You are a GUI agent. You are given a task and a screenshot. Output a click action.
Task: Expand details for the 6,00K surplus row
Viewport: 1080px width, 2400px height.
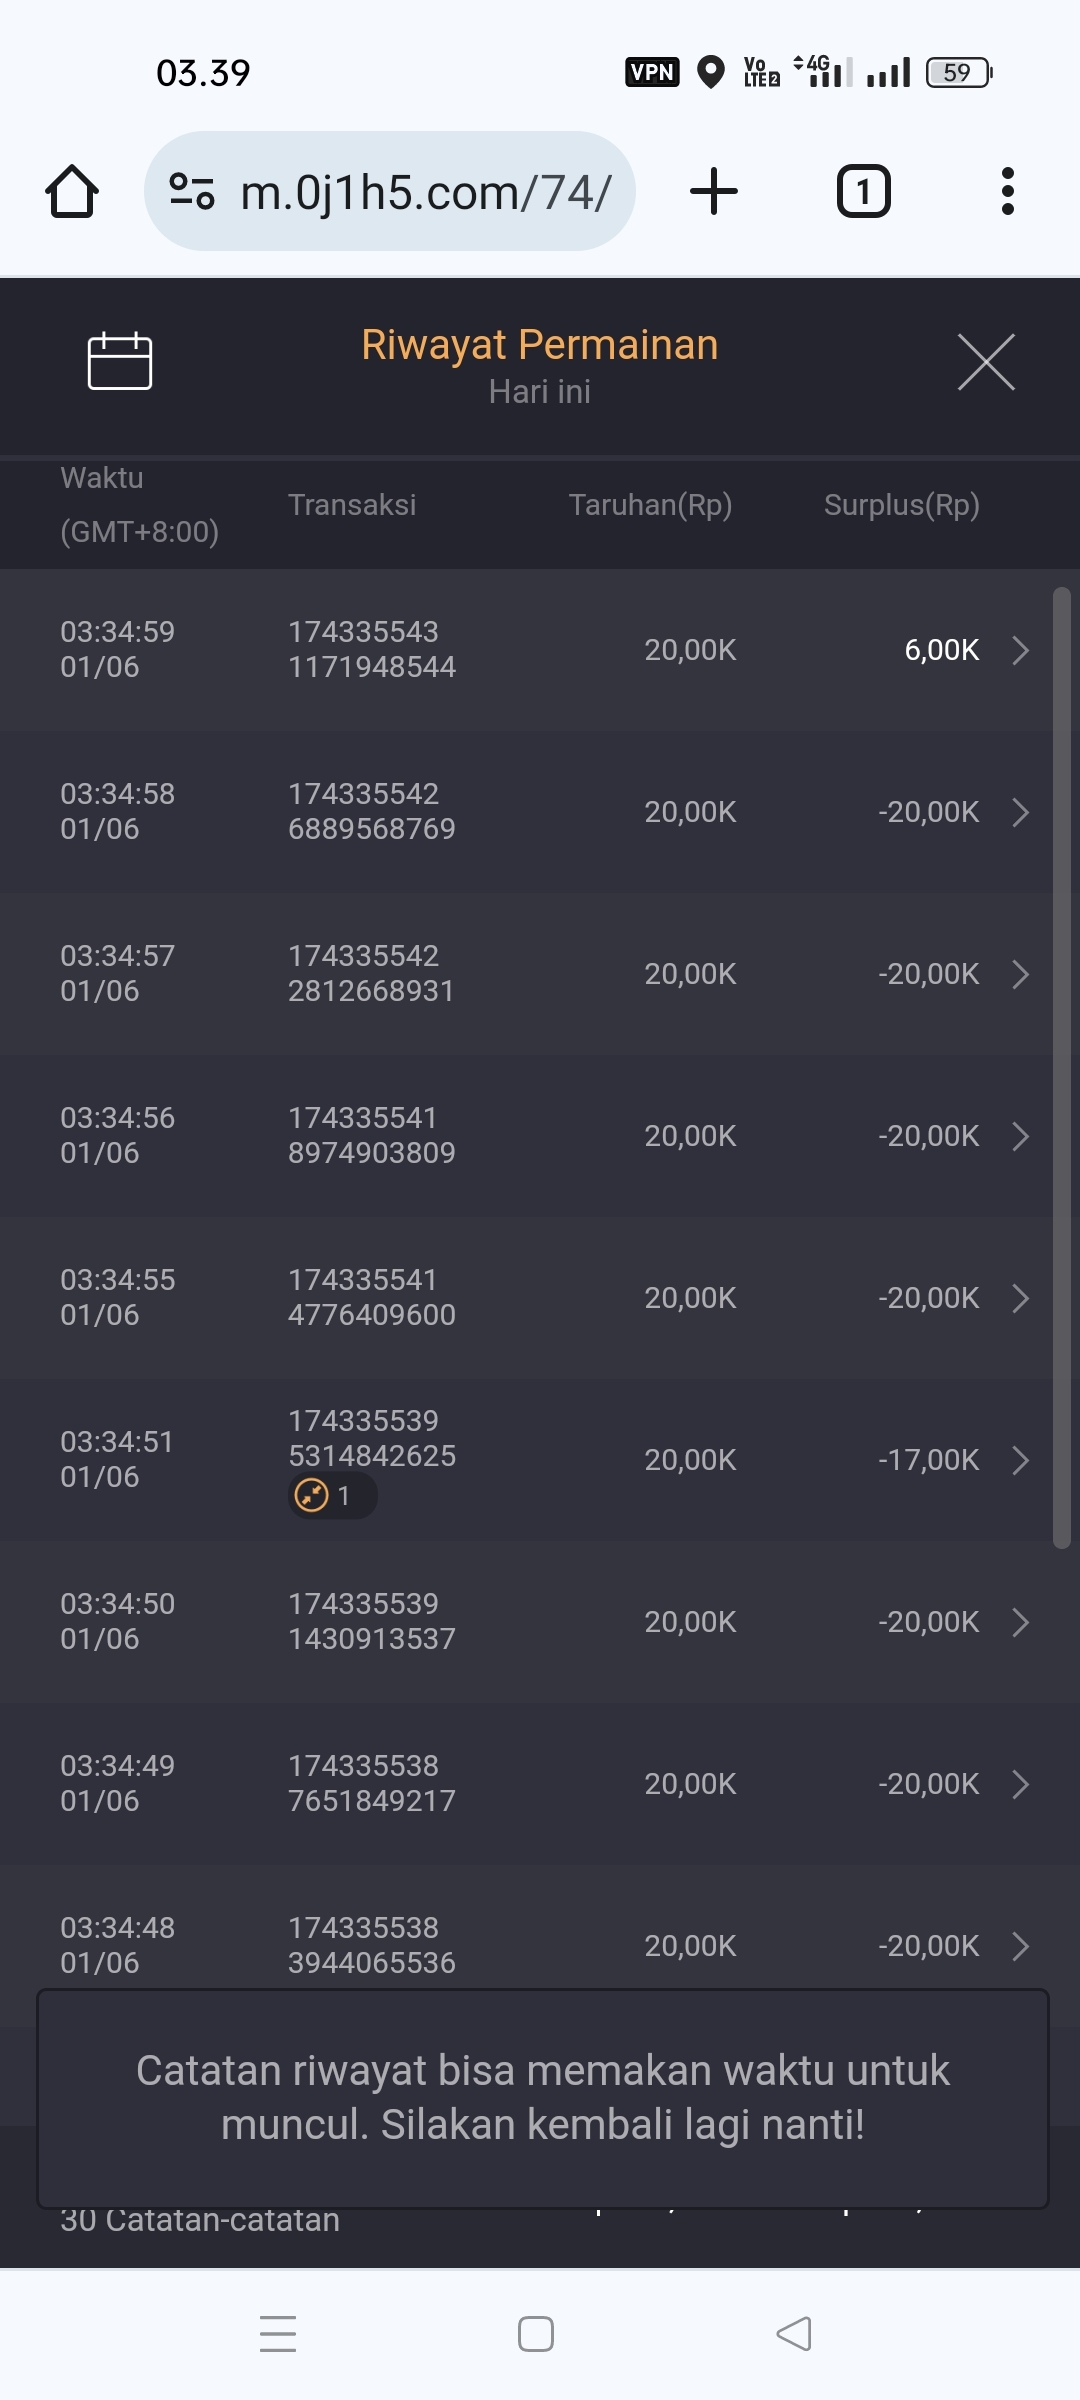(x=1020, y=650)
